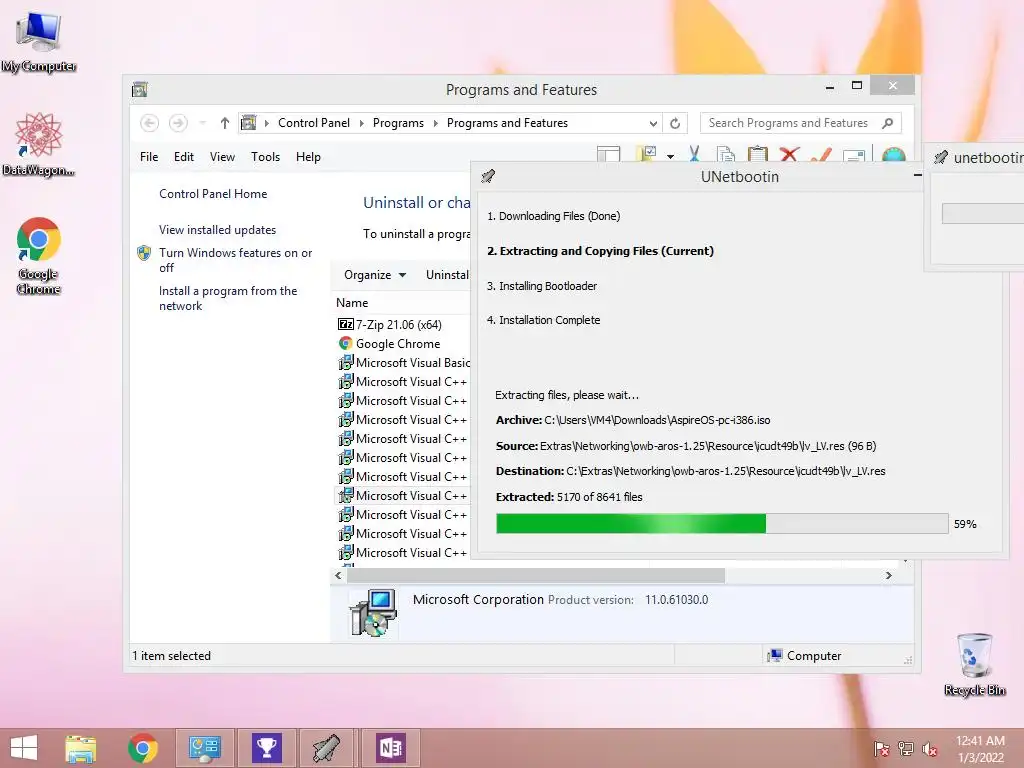This screenshot has height=768, width=1024.
Task: Click the checkmark toolbar icon
Action: [821, 154]
